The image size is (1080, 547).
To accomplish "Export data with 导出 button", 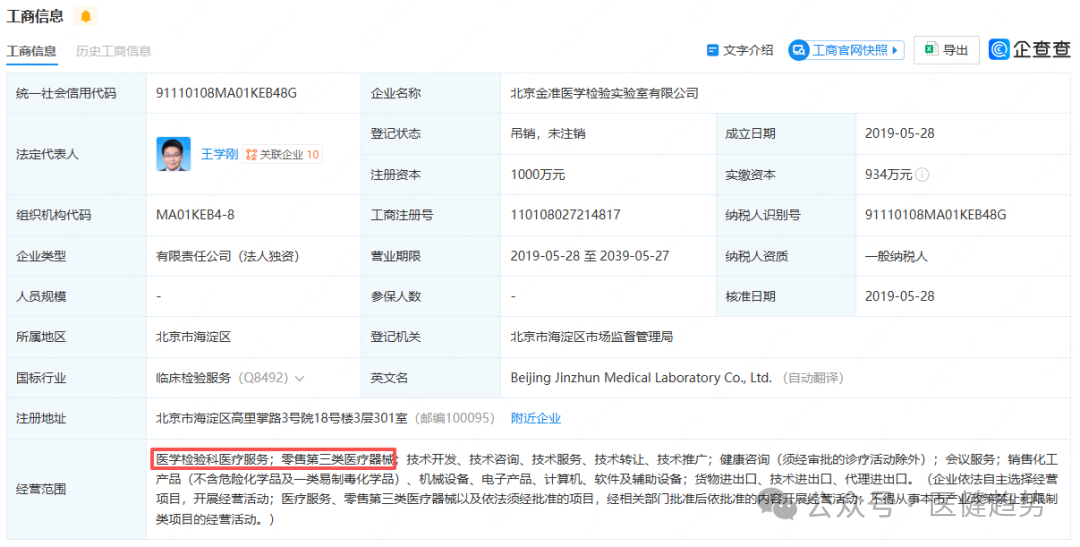I will pyautogui.click(x=946, y=50).
